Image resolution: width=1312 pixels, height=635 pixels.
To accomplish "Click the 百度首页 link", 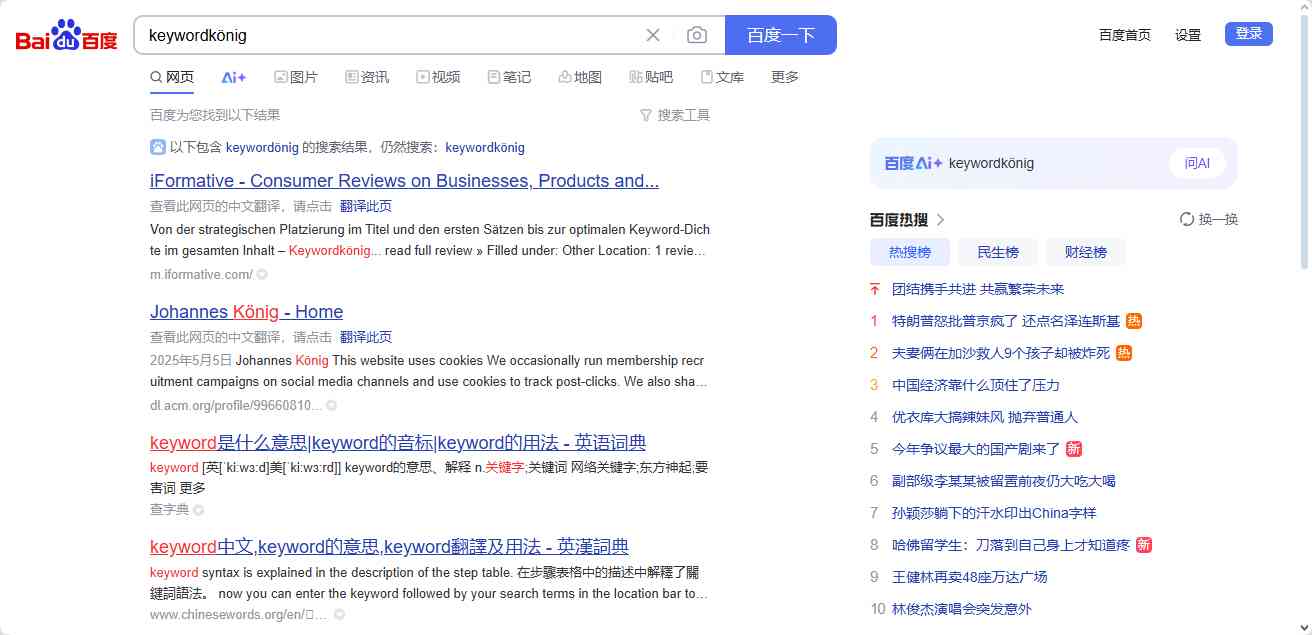I will point(1125,35).
